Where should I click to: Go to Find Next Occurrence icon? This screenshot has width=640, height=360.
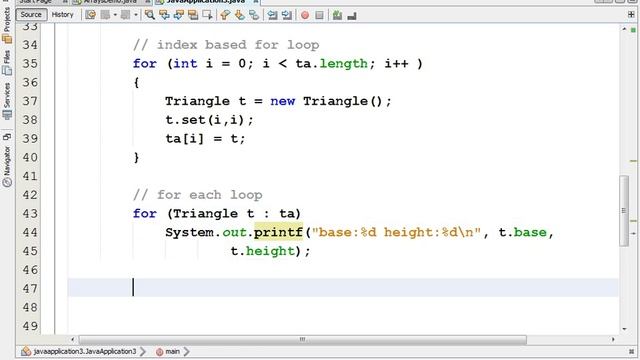[x=179, y=15]
